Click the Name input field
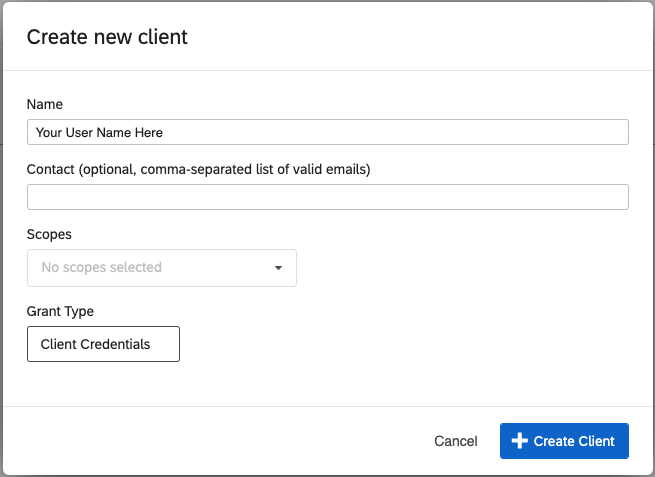 [x=328, y=132]
